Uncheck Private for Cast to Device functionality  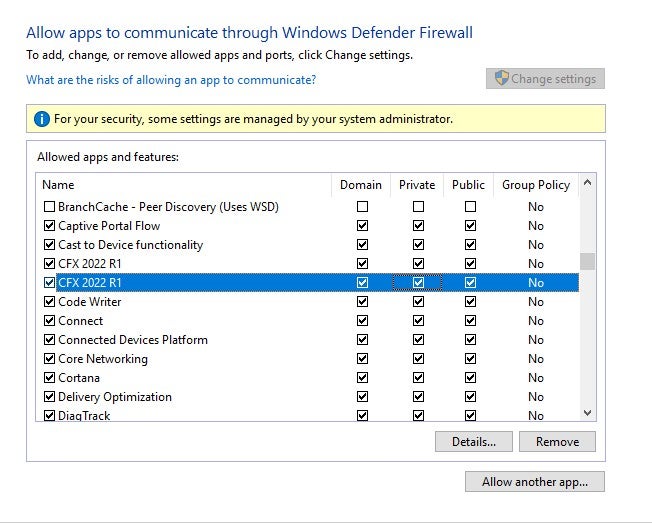coord(418,244)
